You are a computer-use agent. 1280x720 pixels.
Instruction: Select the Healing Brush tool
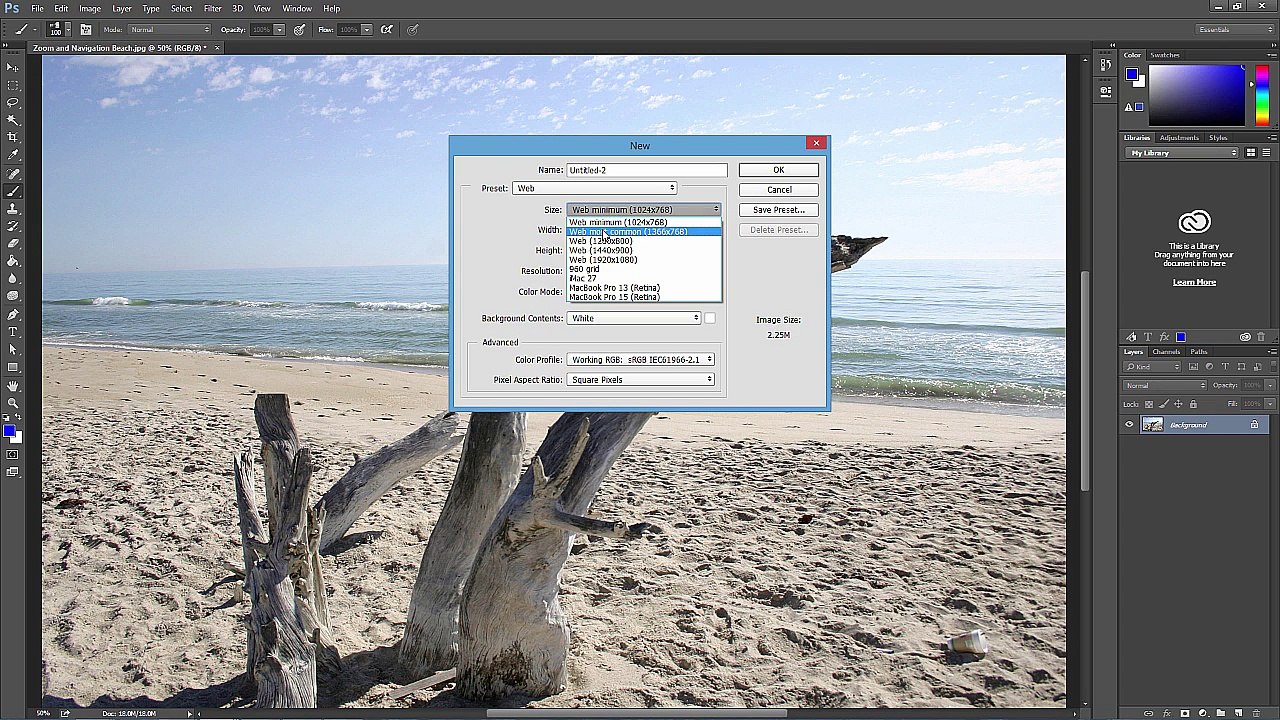point(12,173)
